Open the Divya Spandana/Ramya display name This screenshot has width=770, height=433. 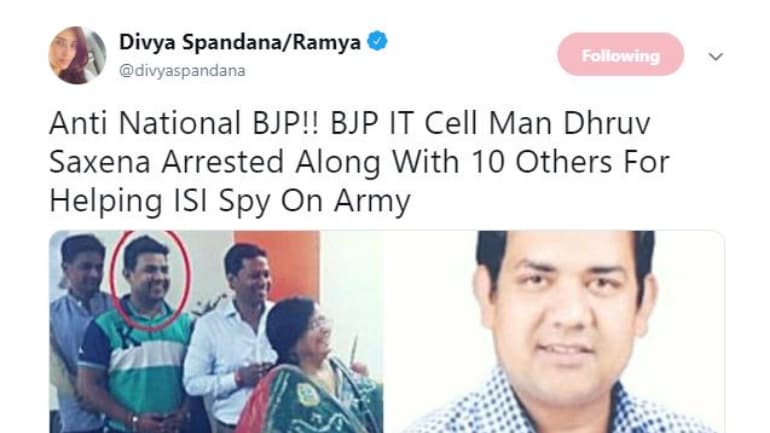240,42
